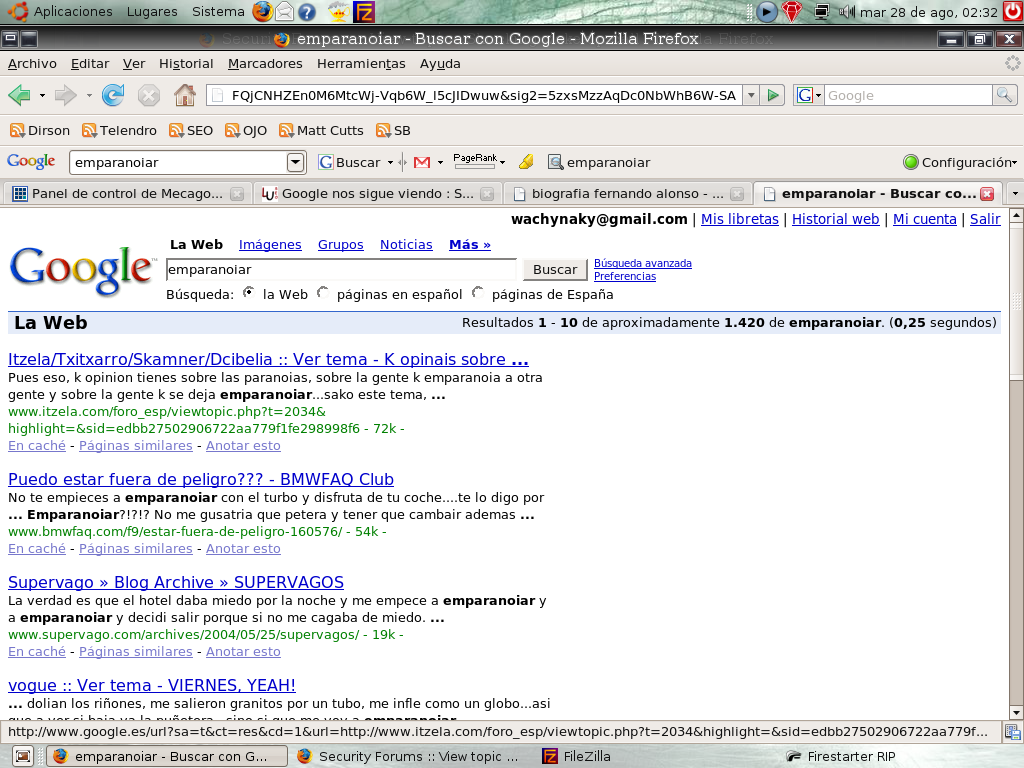The width and height of the screenshot is (1024, 768).
Task: Click the page's vertical scrollbar thumb
Action: (1016, 302)
